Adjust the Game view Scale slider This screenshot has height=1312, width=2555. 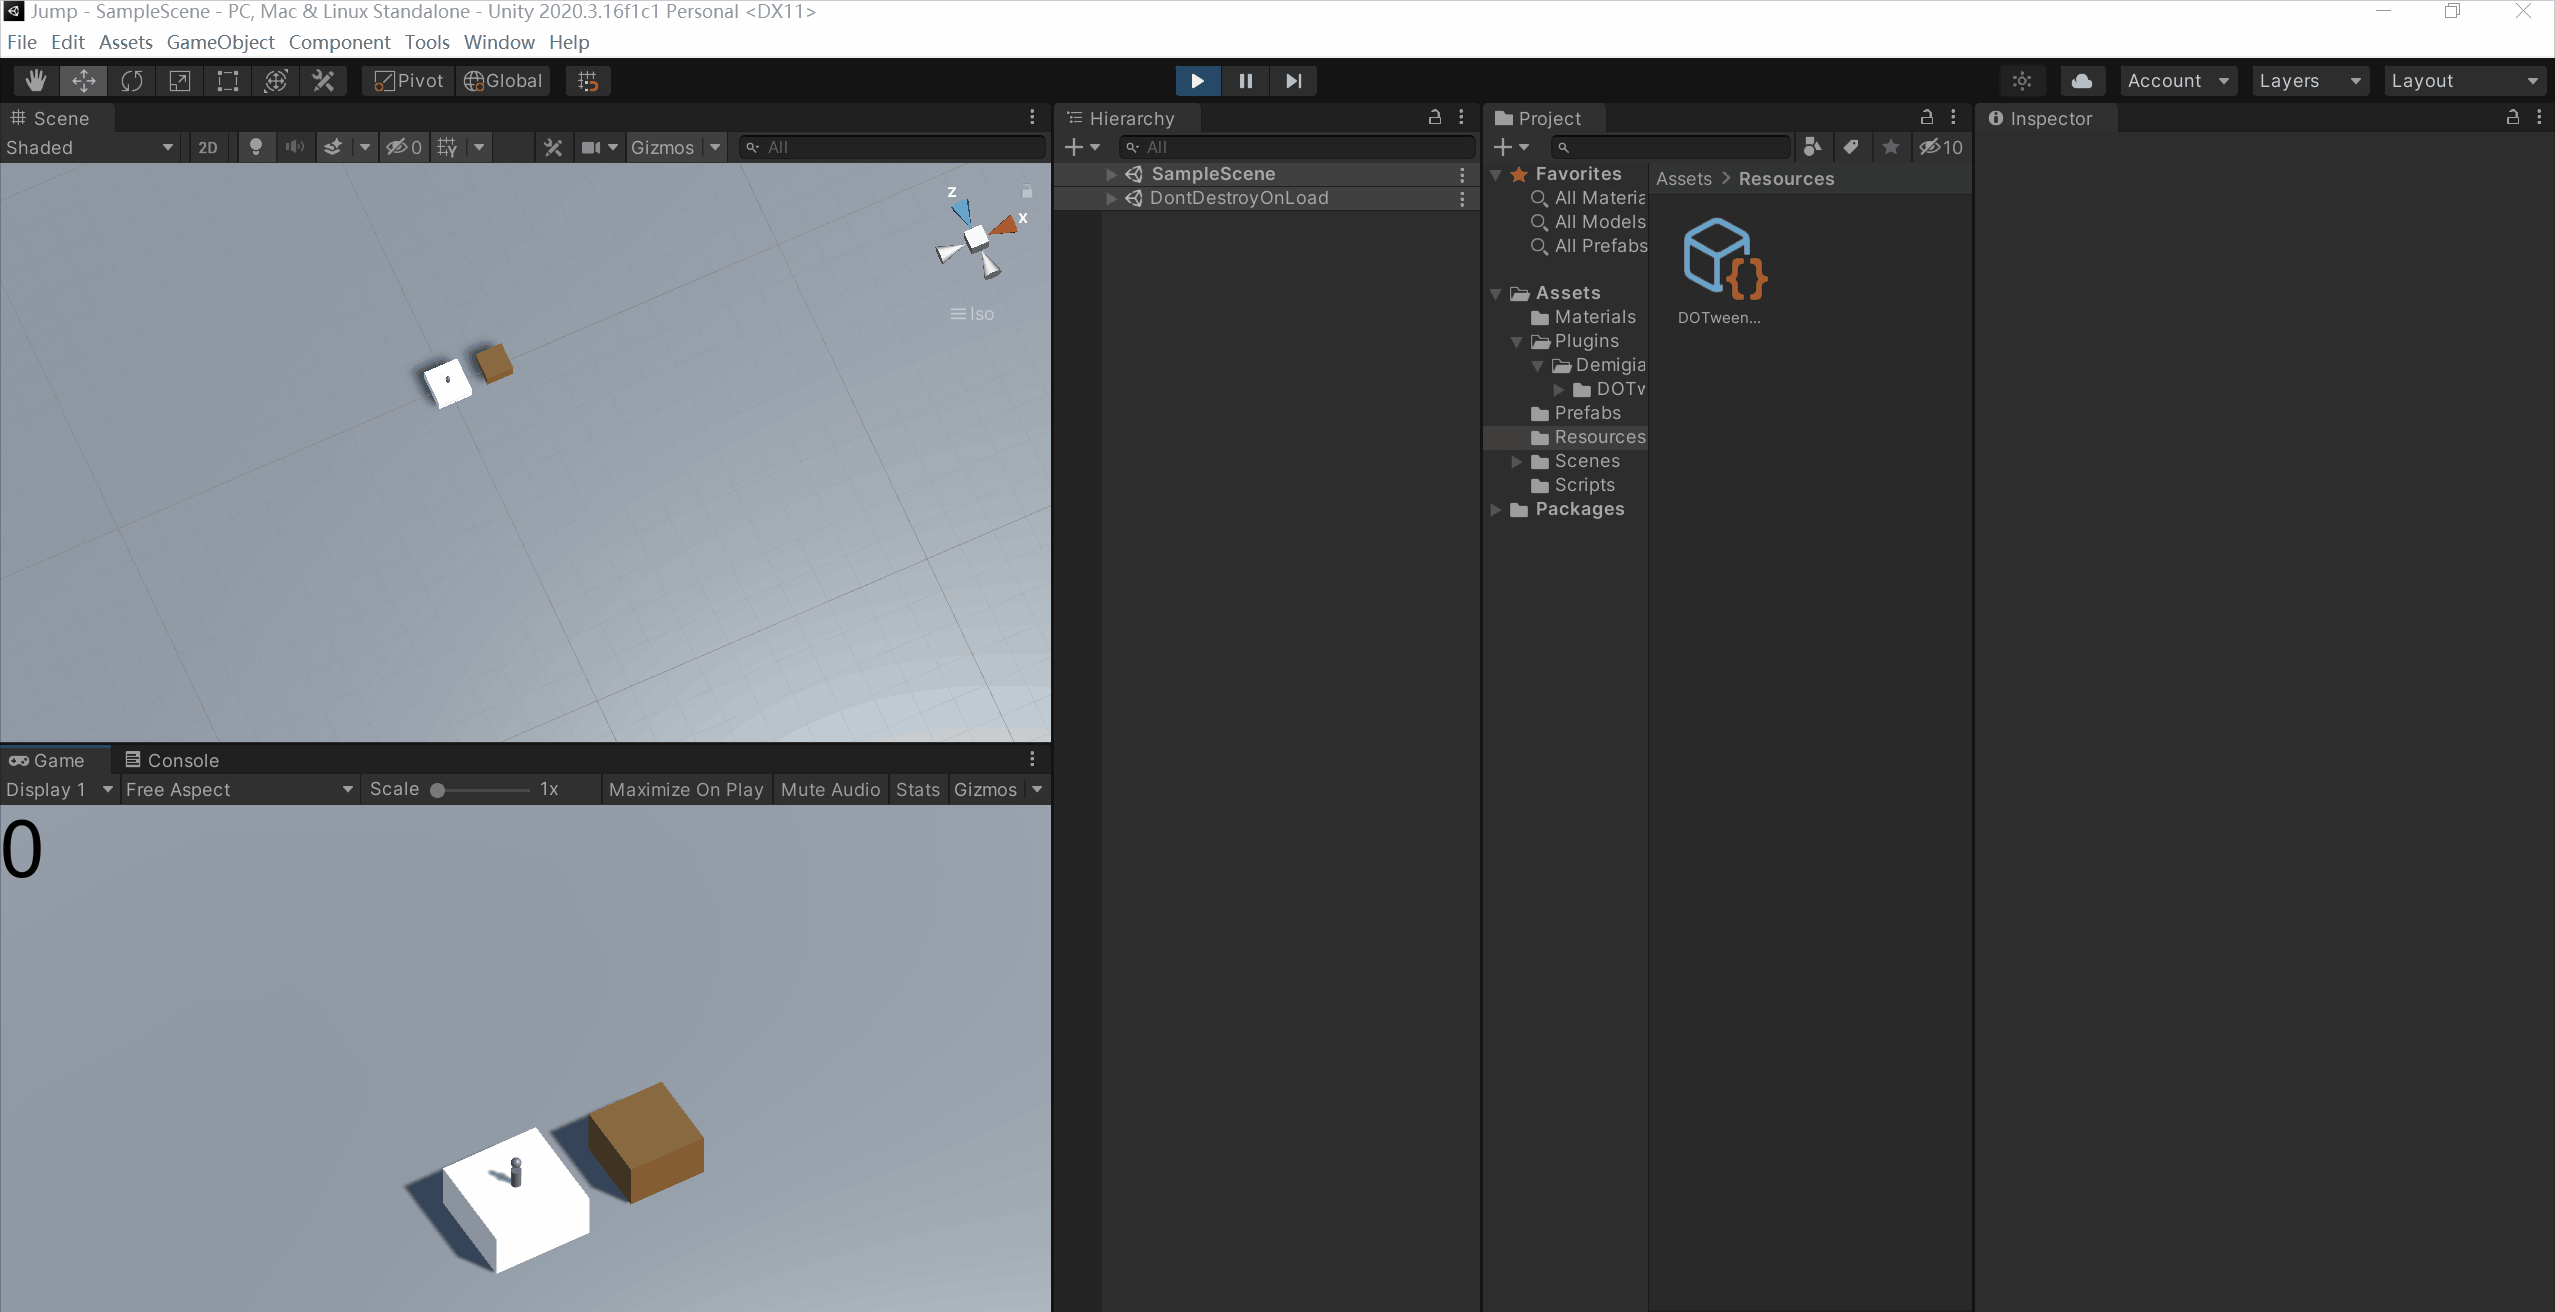pos(438,790)
